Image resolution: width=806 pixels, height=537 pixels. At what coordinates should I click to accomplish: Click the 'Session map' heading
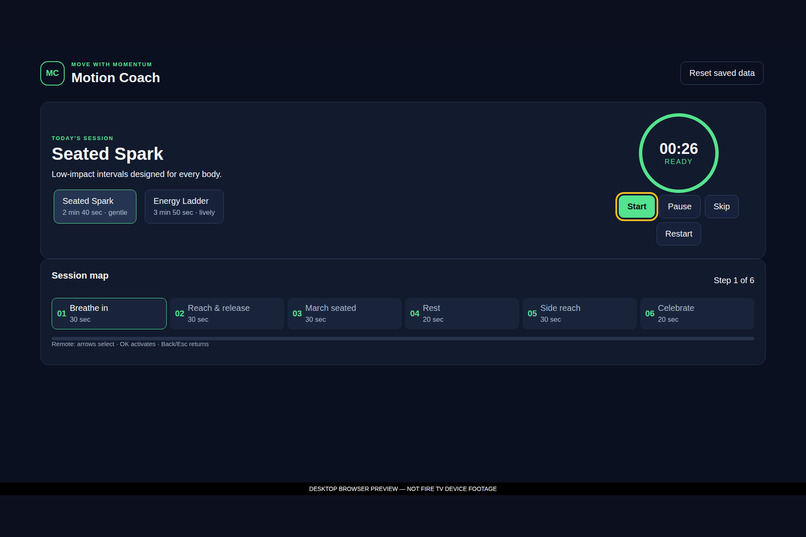pyautogui.click(x=80, y=275)
